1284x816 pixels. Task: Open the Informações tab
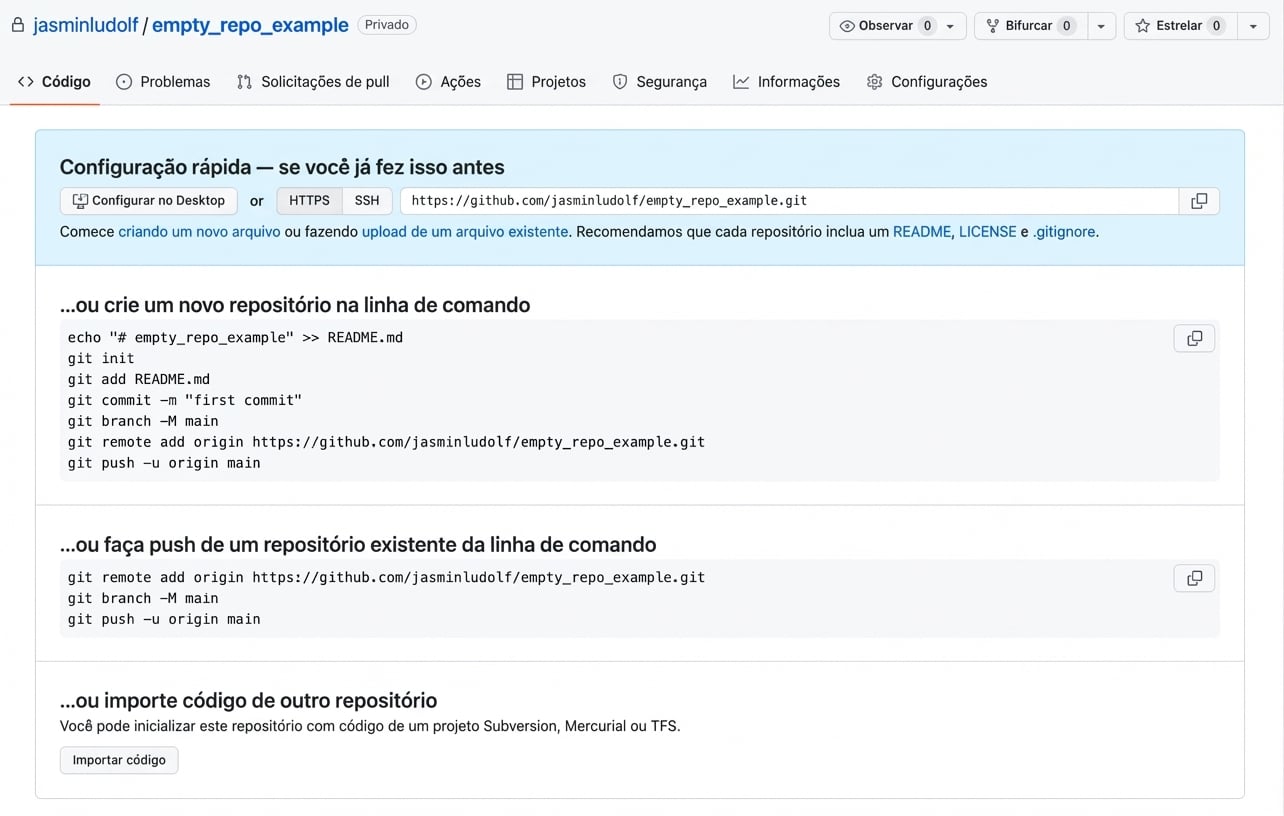(786, 82)
